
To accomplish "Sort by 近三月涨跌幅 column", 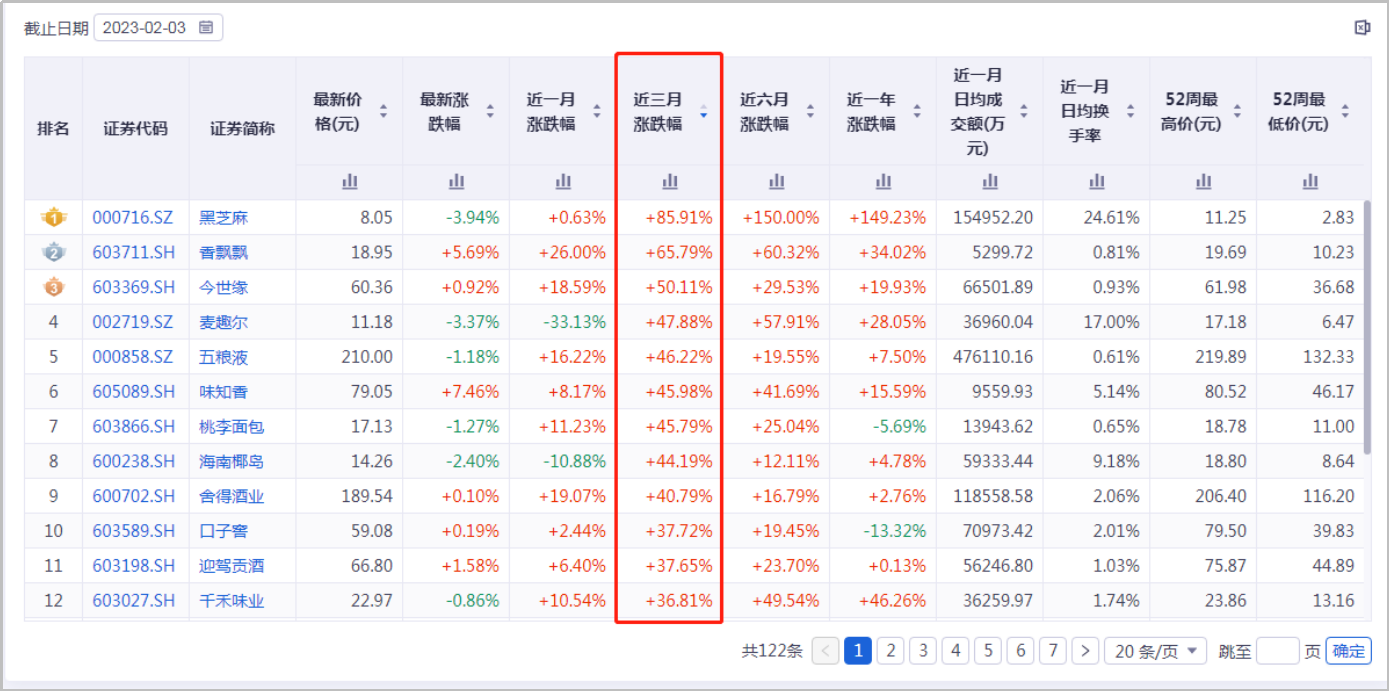I will (703, 111).
